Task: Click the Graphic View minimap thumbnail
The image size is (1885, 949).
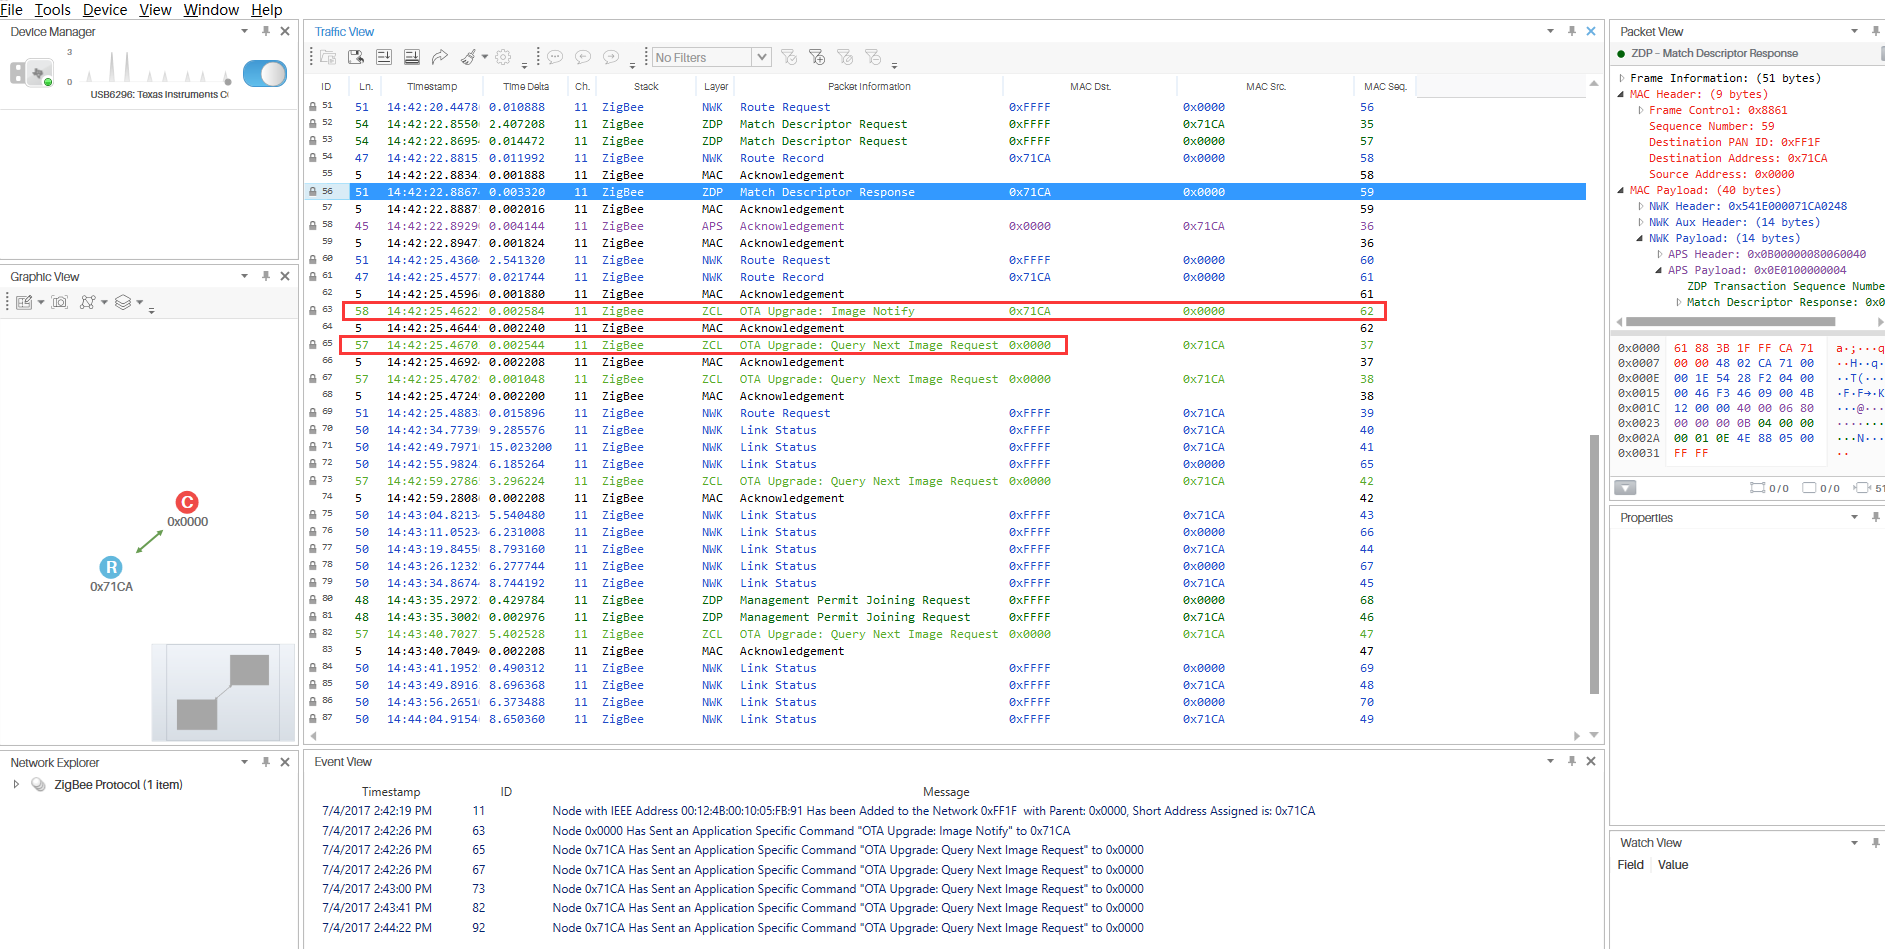Action: tap(223, 692)
